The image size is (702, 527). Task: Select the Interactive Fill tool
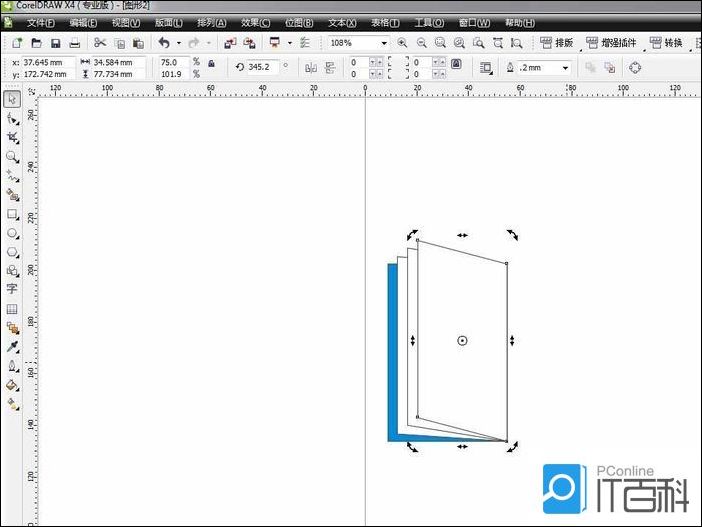click(12, 404)
